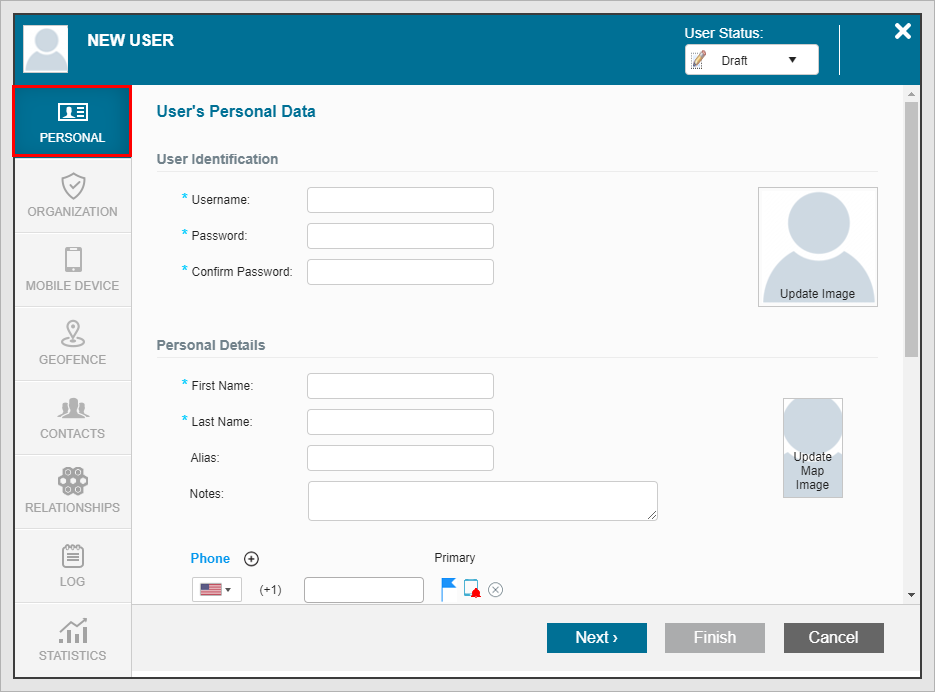Click Update Image profile picture
935x692 pixels.
click(817, 246)
